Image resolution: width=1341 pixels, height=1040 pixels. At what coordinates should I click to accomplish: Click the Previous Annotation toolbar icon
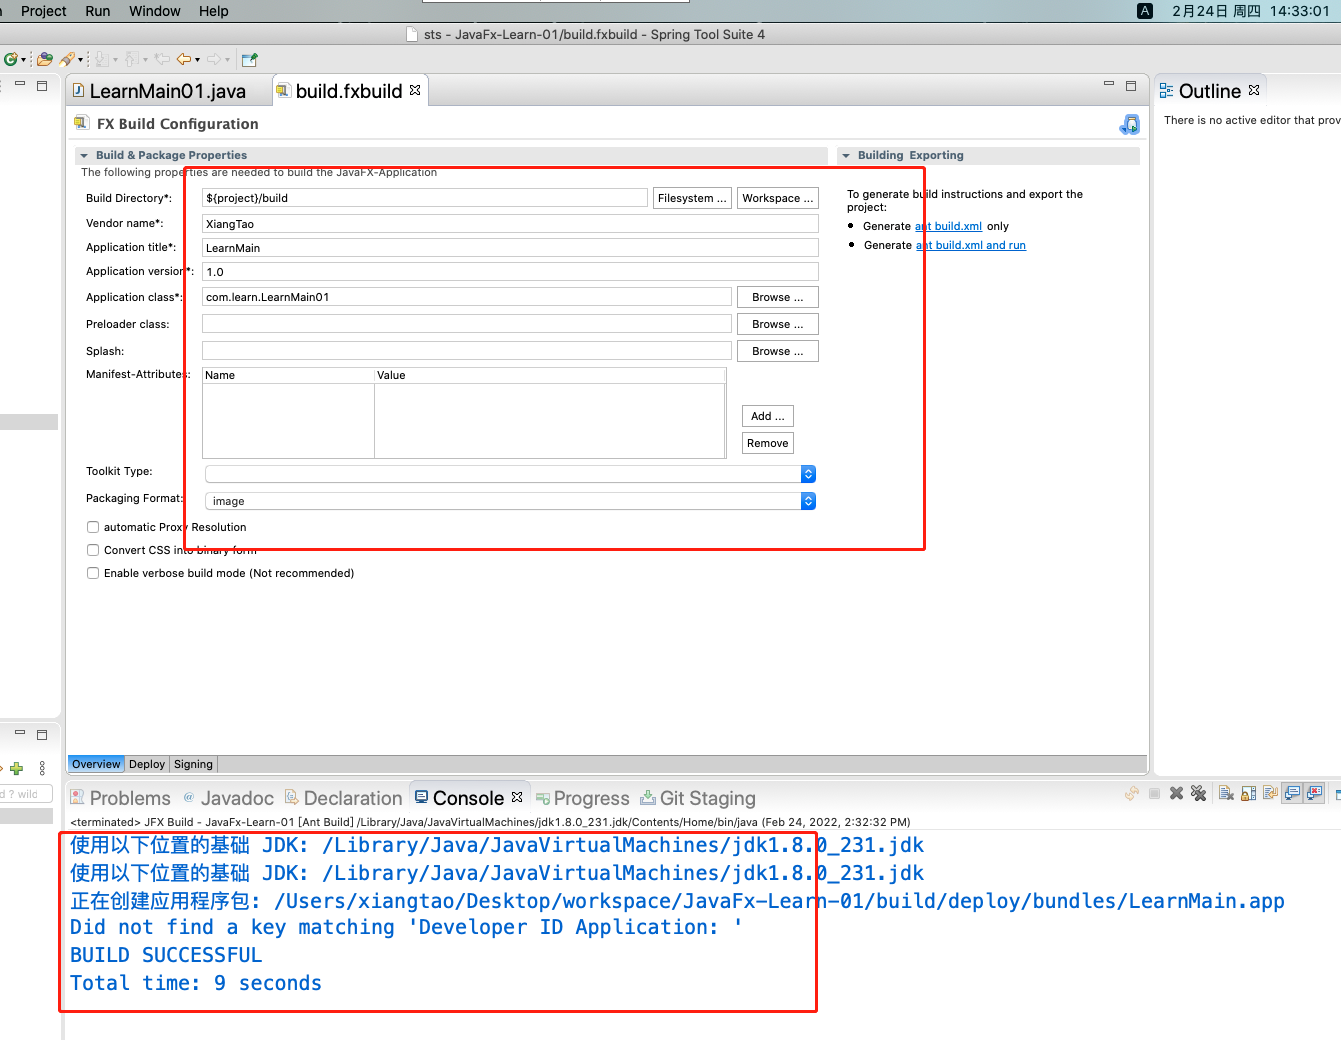131,59
